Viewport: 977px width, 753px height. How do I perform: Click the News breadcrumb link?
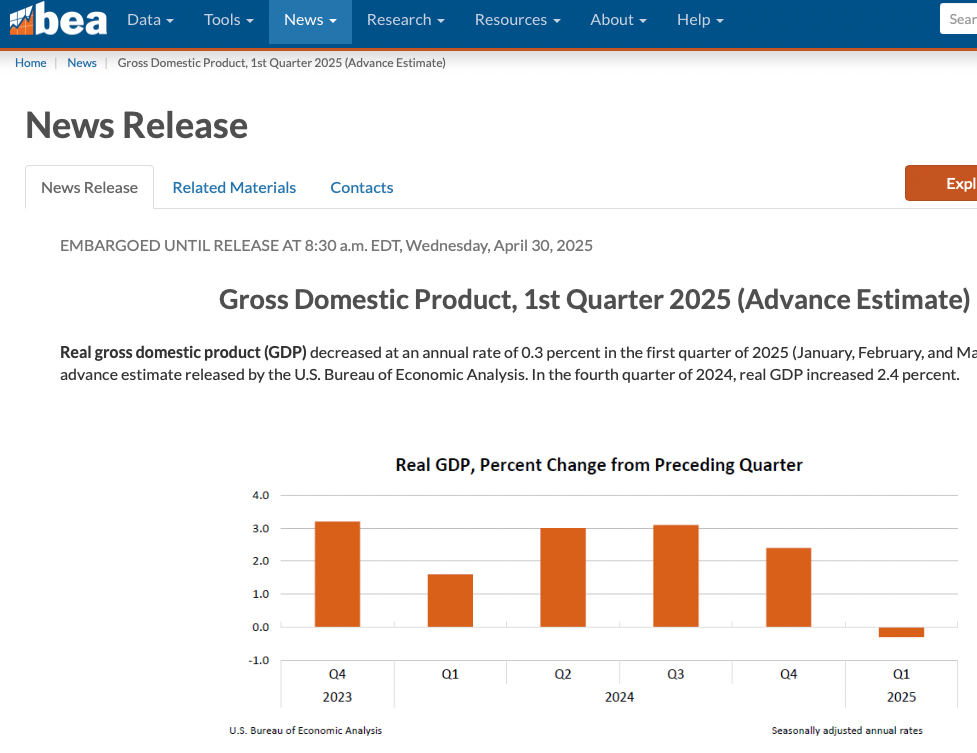(82, 63)
